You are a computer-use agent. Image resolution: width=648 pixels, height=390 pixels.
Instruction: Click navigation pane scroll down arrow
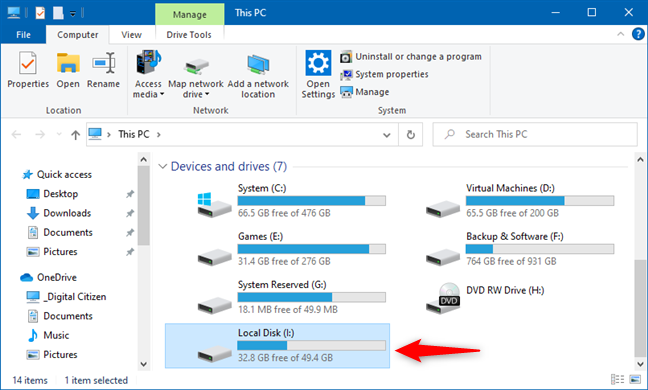[143, 364]
